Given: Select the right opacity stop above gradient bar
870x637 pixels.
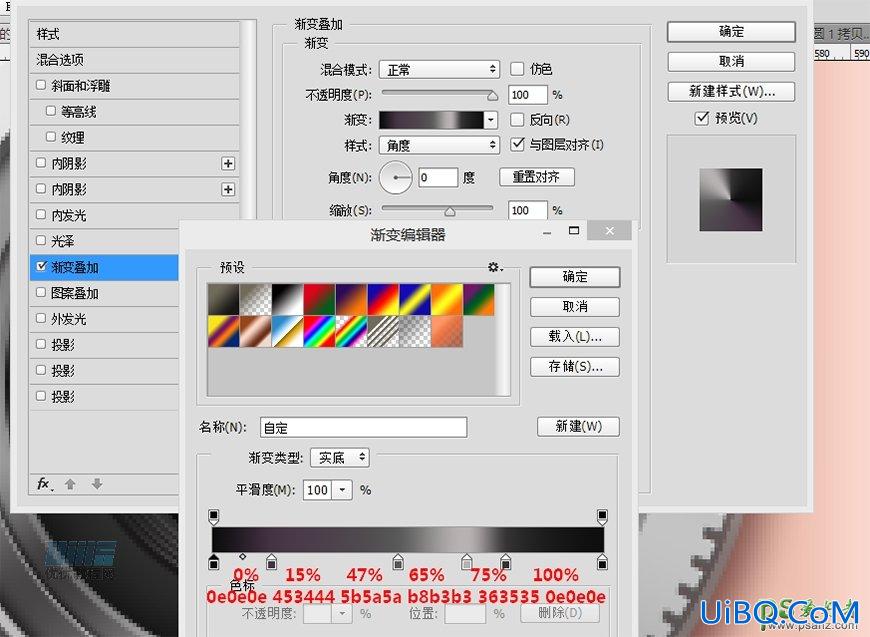Looking at the screenshot, I should coord(602,517).
